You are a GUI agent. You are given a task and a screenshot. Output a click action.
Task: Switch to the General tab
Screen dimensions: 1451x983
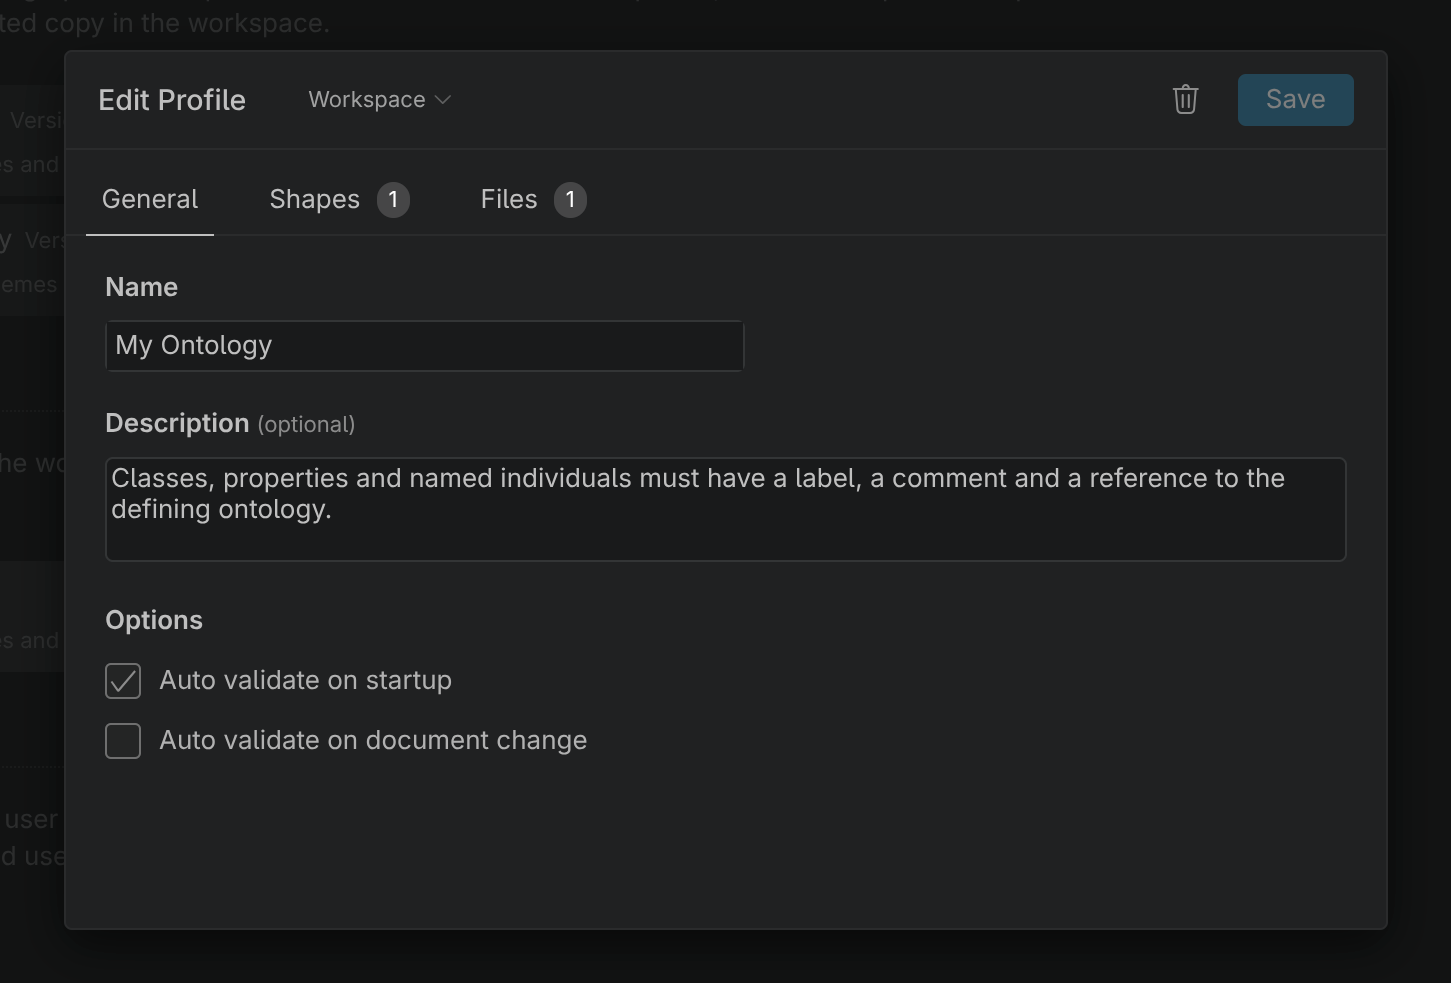(x=150, y=199)
